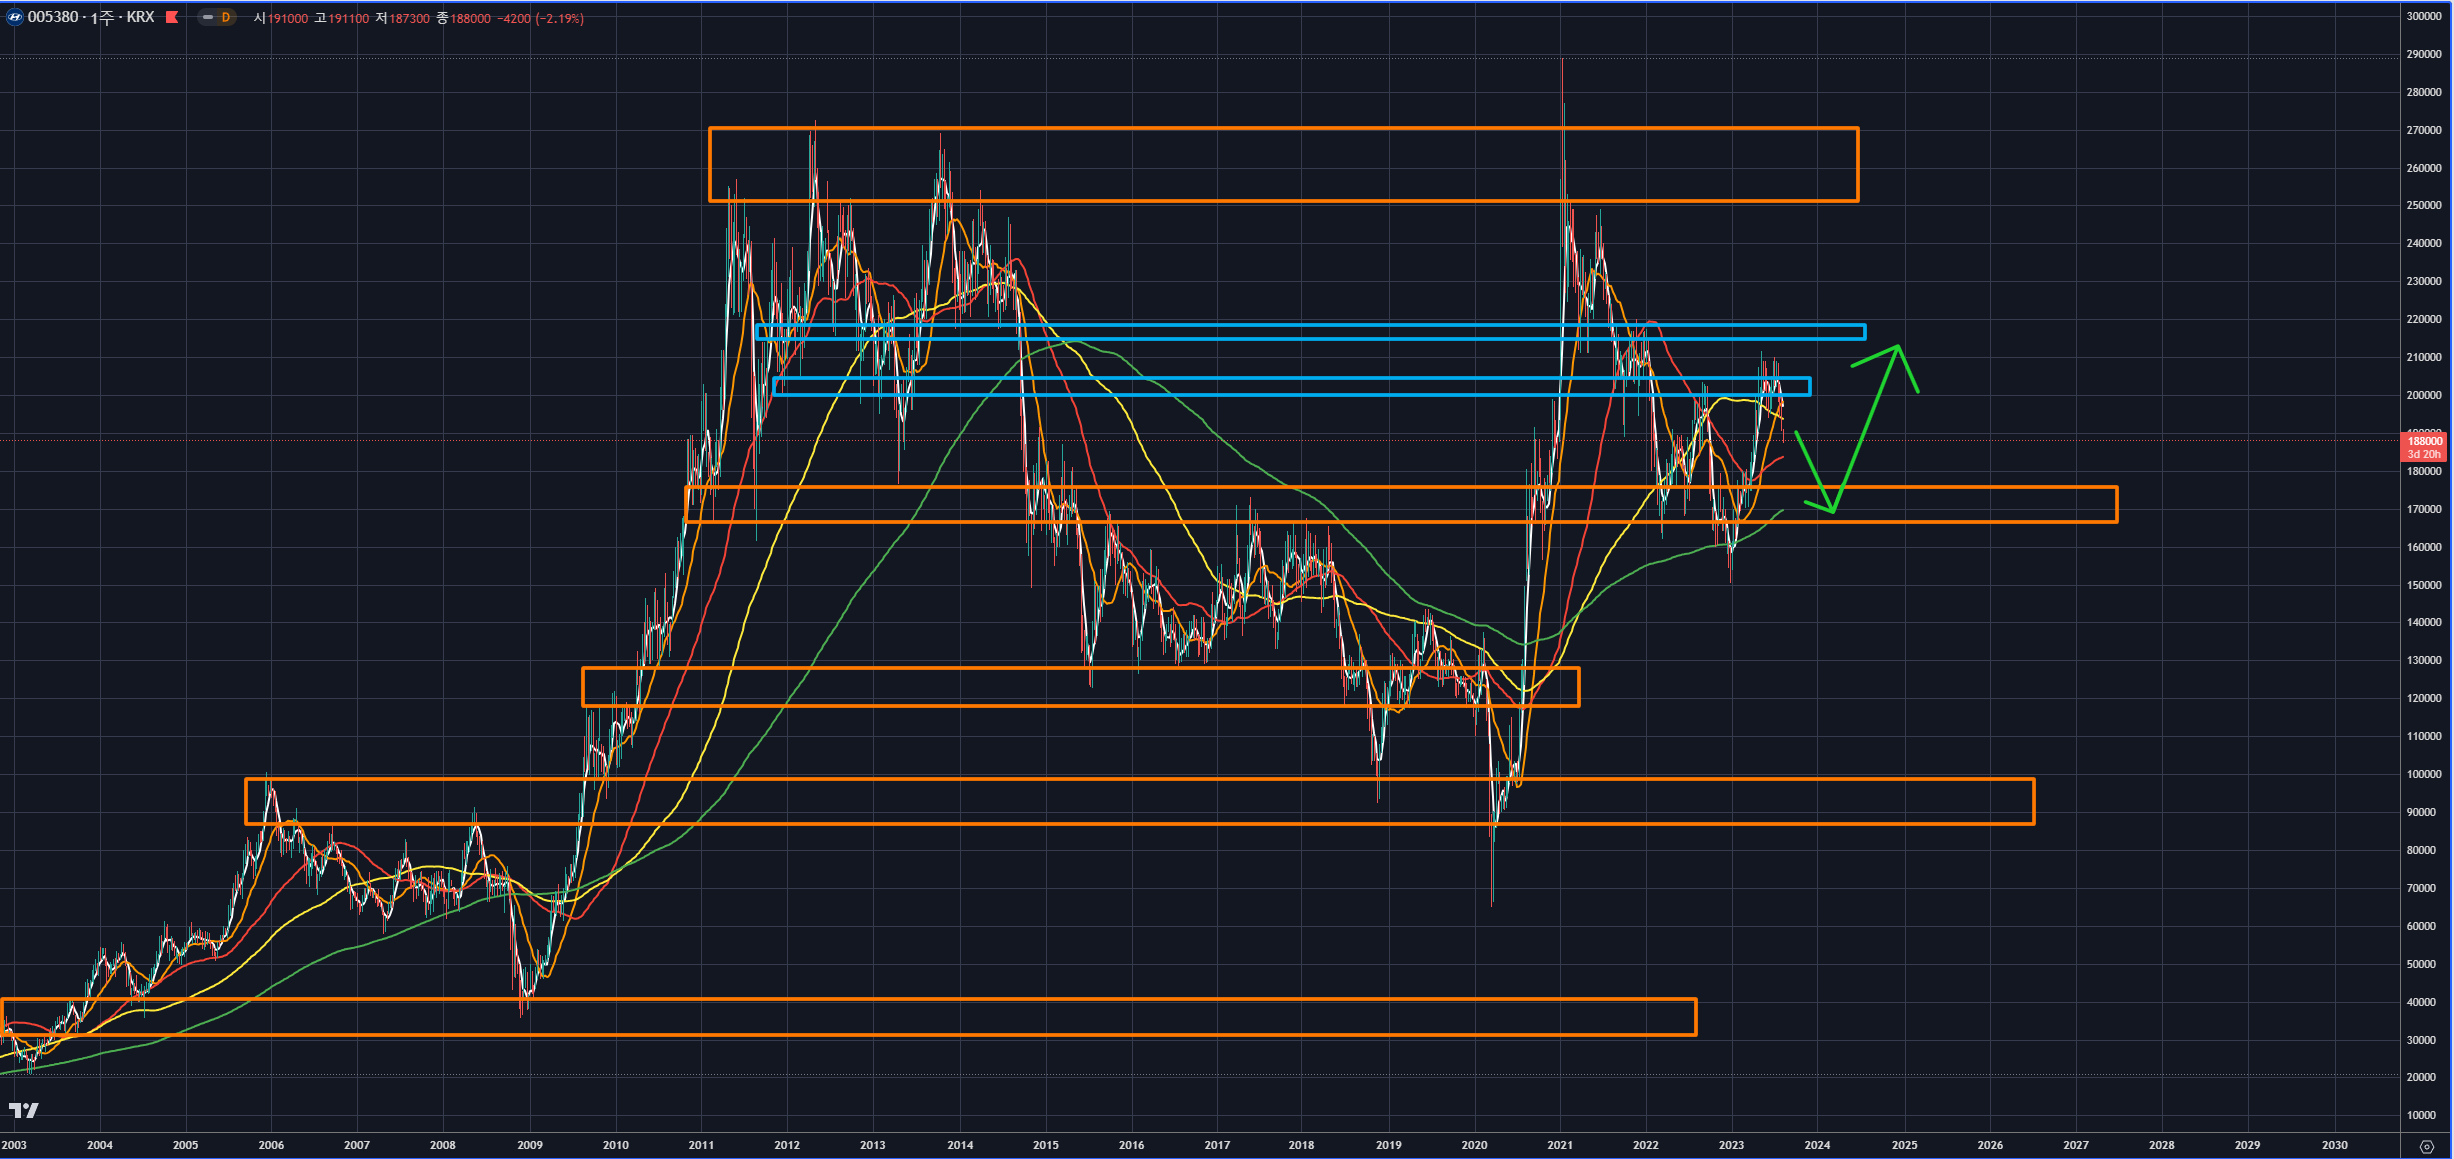Click the red flag symbol marker

click(x=172, y=17)
